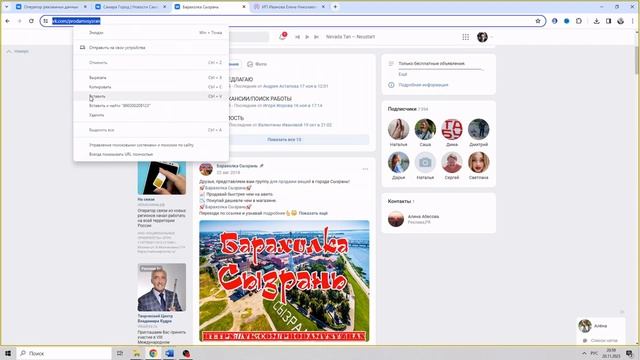Open Chrome Downloads icon
Viewport: 640px width, 360px height.
coord(596,21)
